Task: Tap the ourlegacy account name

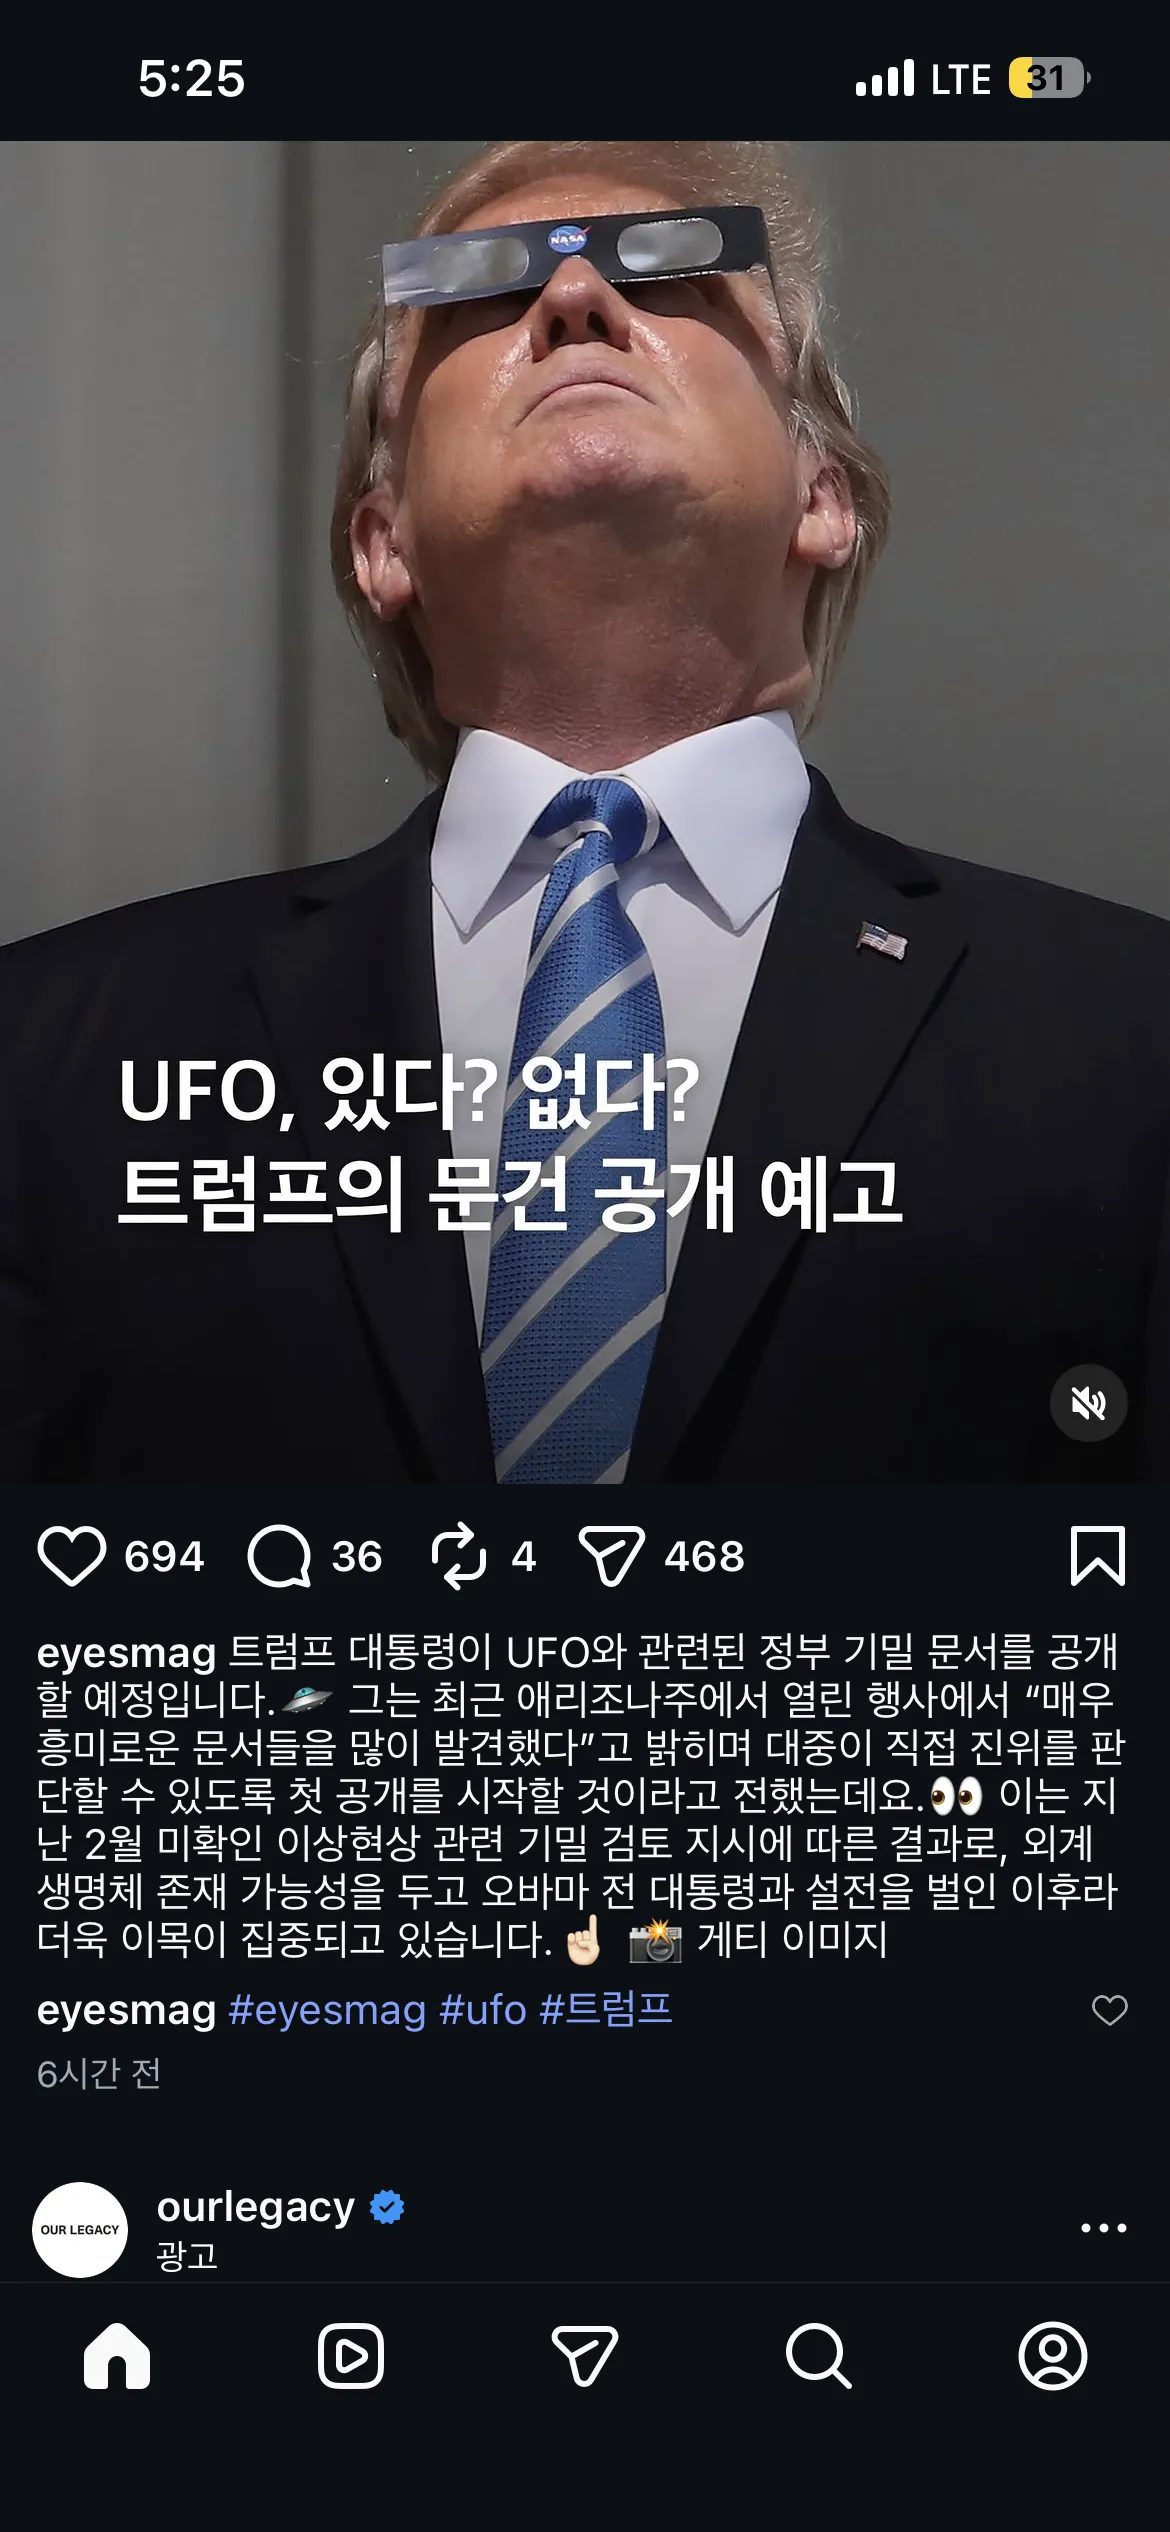Action: click(256, 2207)
